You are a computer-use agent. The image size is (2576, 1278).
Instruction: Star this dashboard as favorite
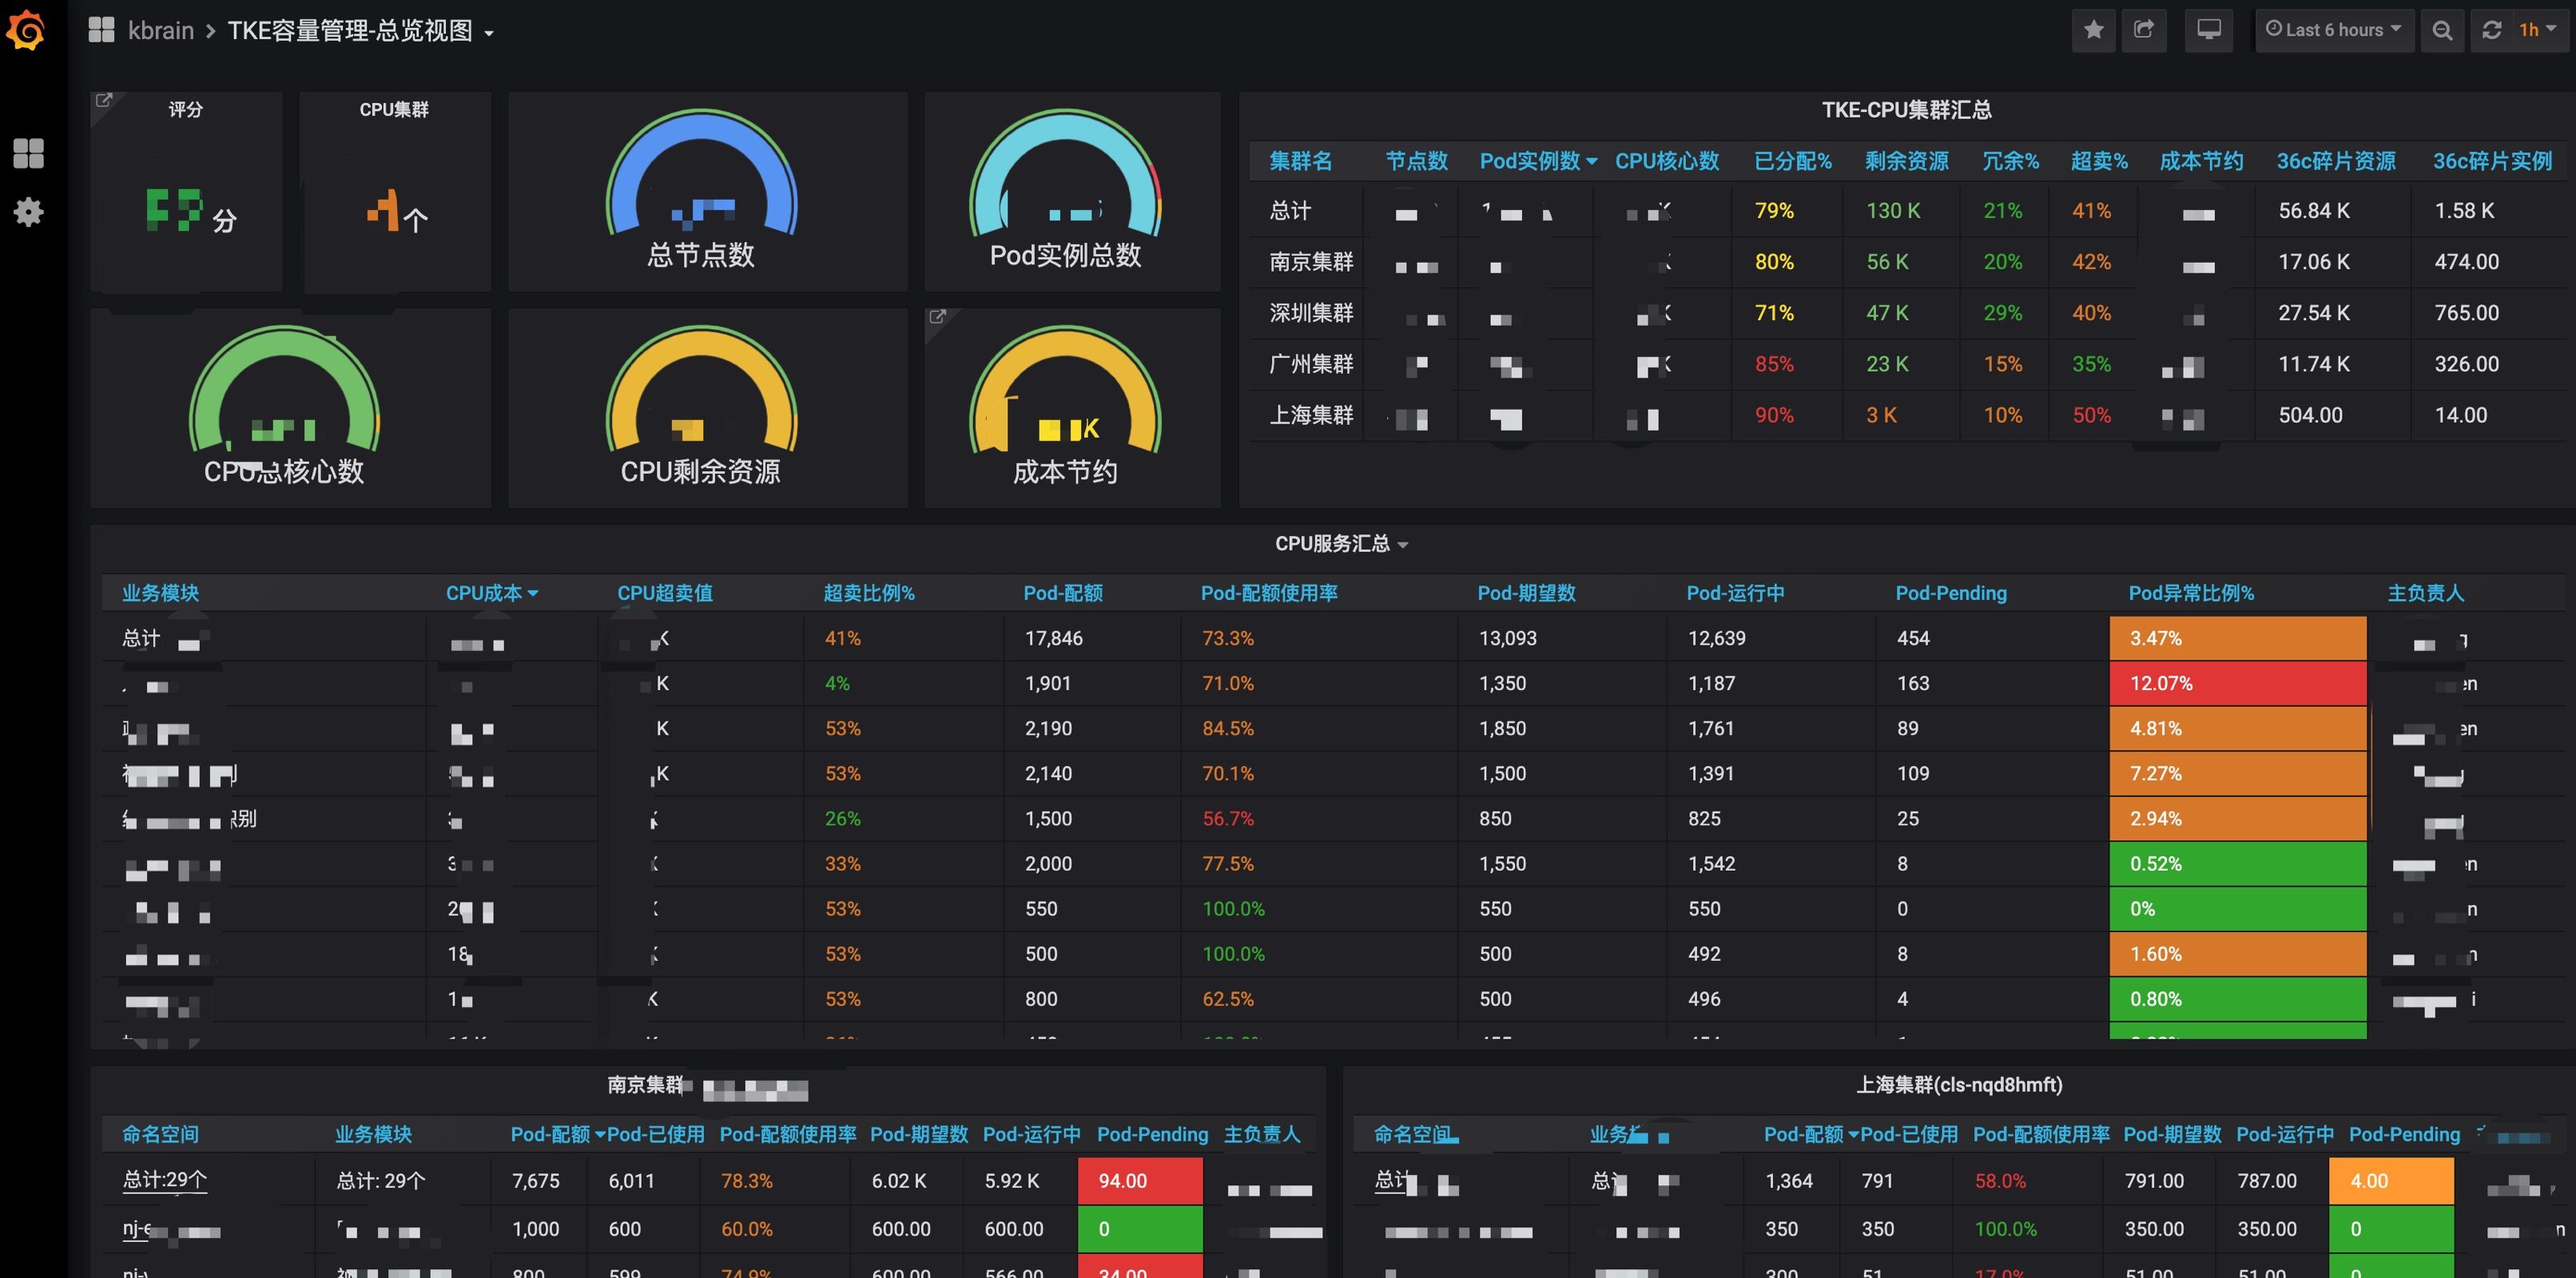point(2093,30)
